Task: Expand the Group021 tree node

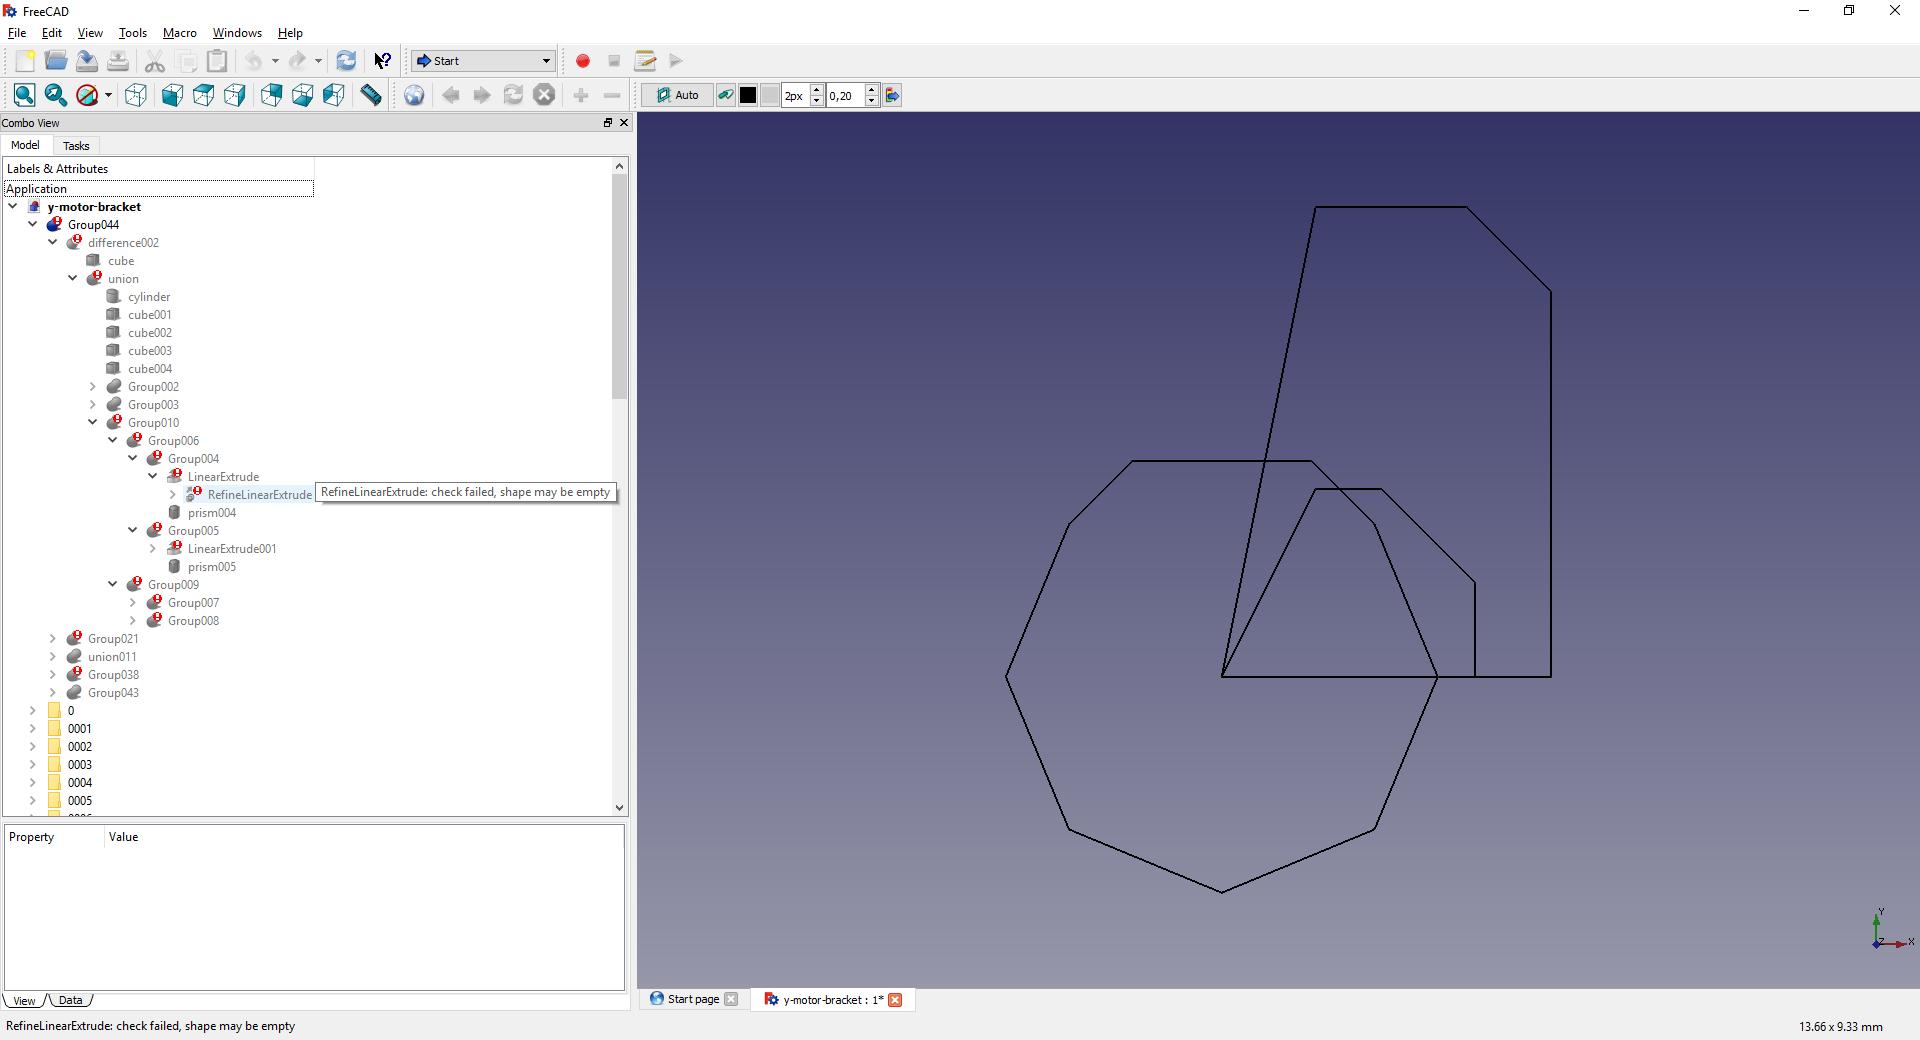Action: [x=53, y=638]
